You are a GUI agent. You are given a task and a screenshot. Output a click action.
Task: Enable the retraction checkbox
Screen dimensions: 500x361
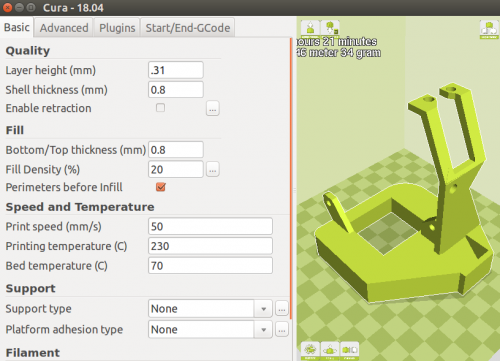tap(160, 108)
